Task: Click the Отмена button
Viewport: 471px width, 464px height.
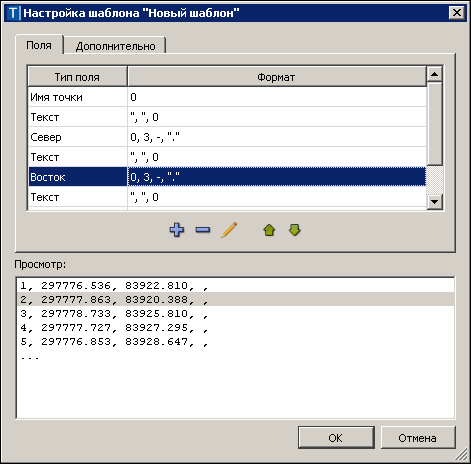Action: coord(418,437)
